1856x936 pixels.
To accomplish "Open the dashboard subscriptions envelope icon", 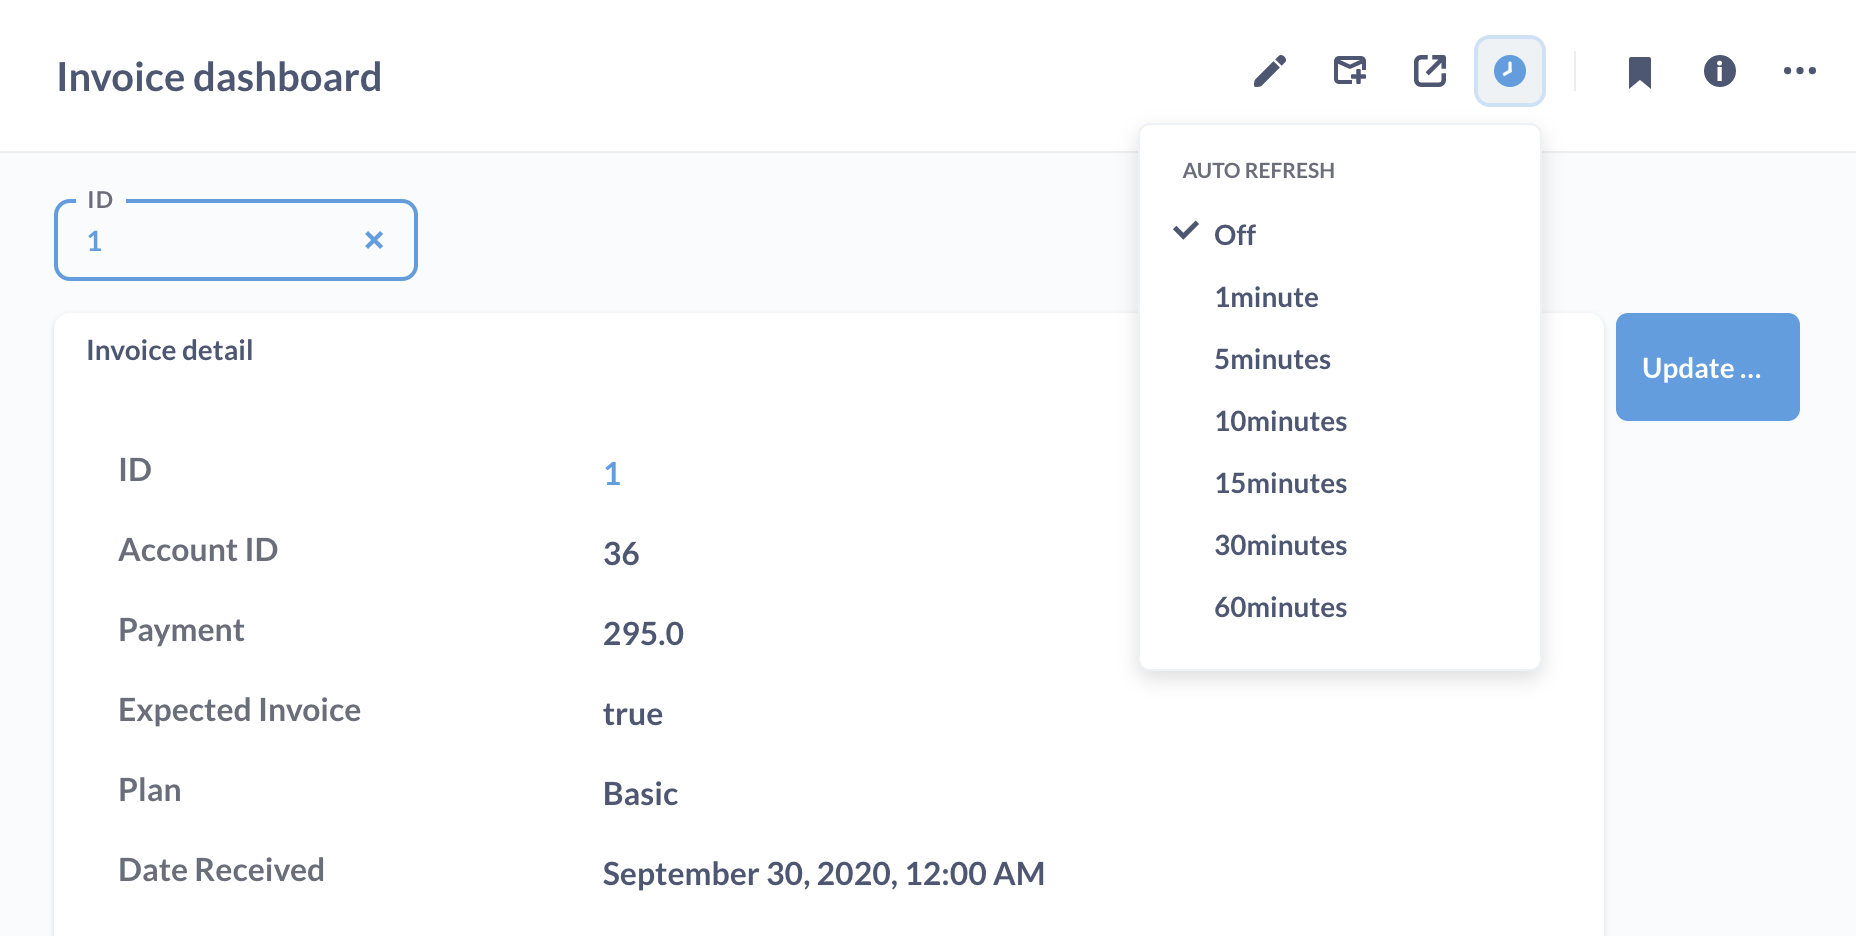I will click(x=1350, y=71).
